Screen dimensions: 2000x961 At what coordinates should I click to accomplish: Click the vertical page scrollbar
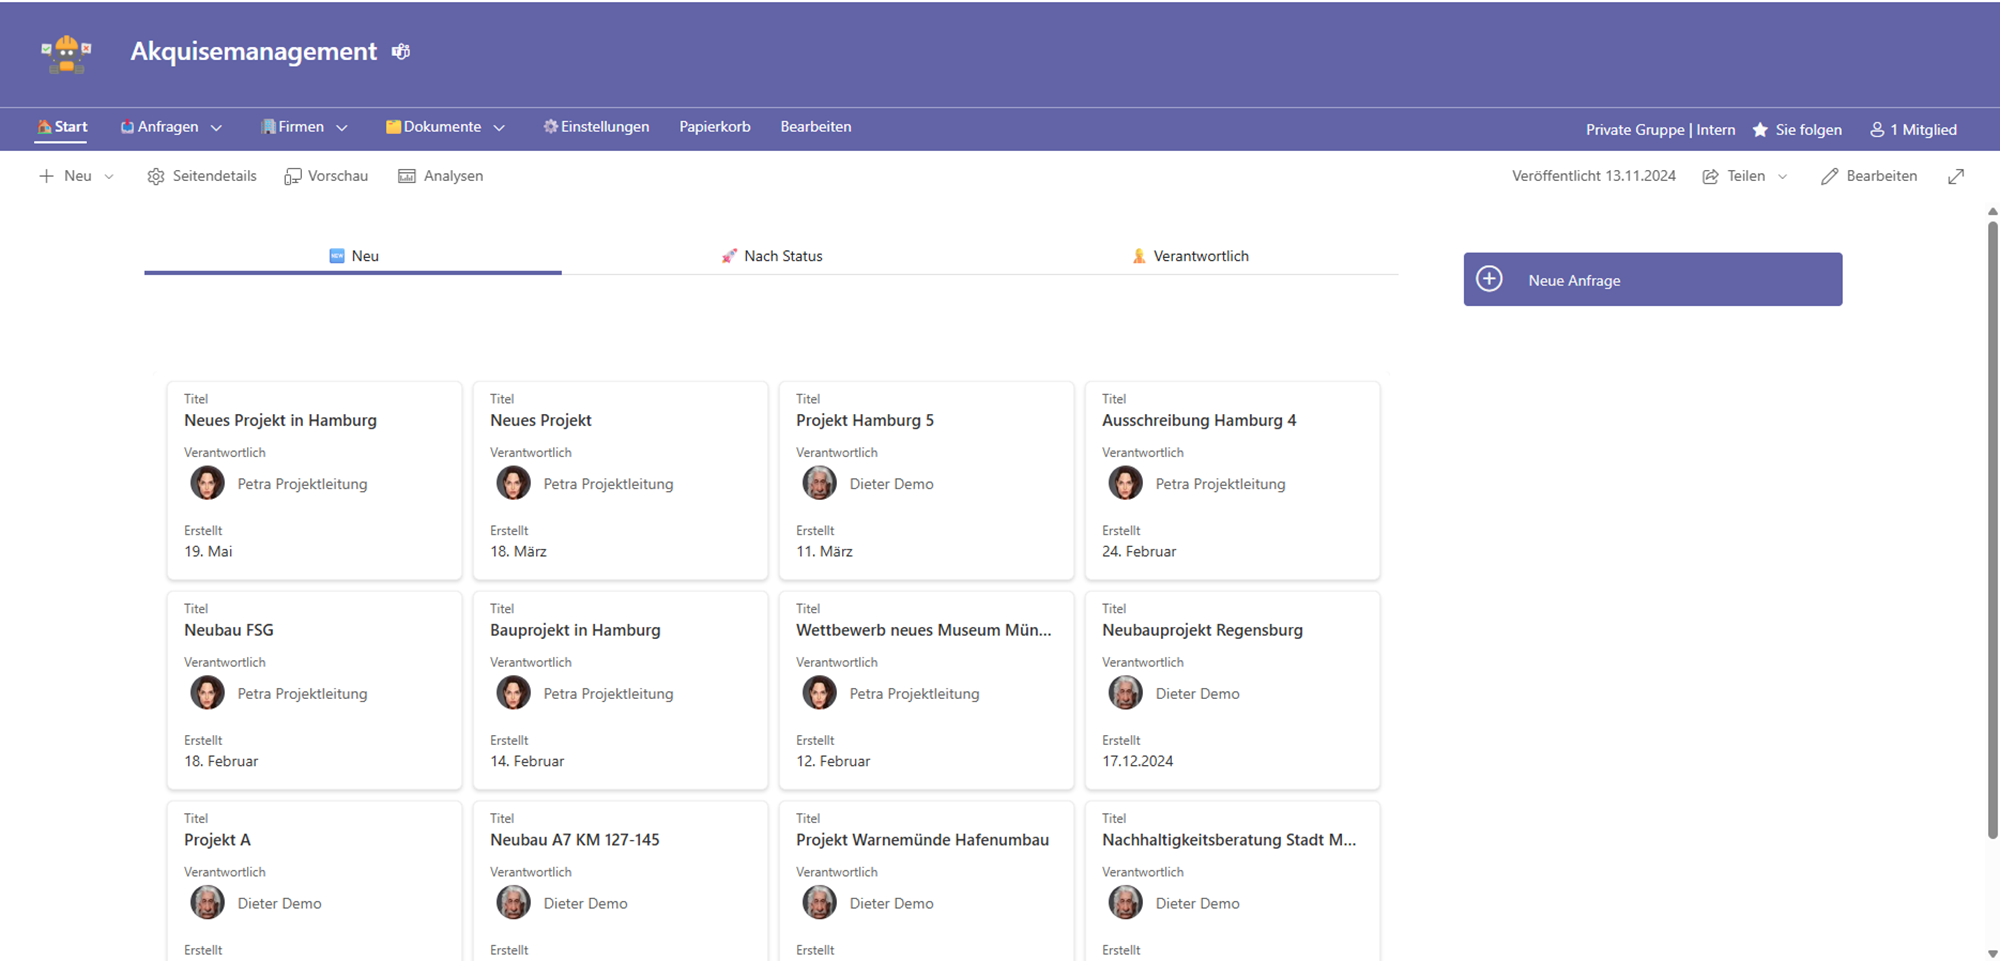1992,530
